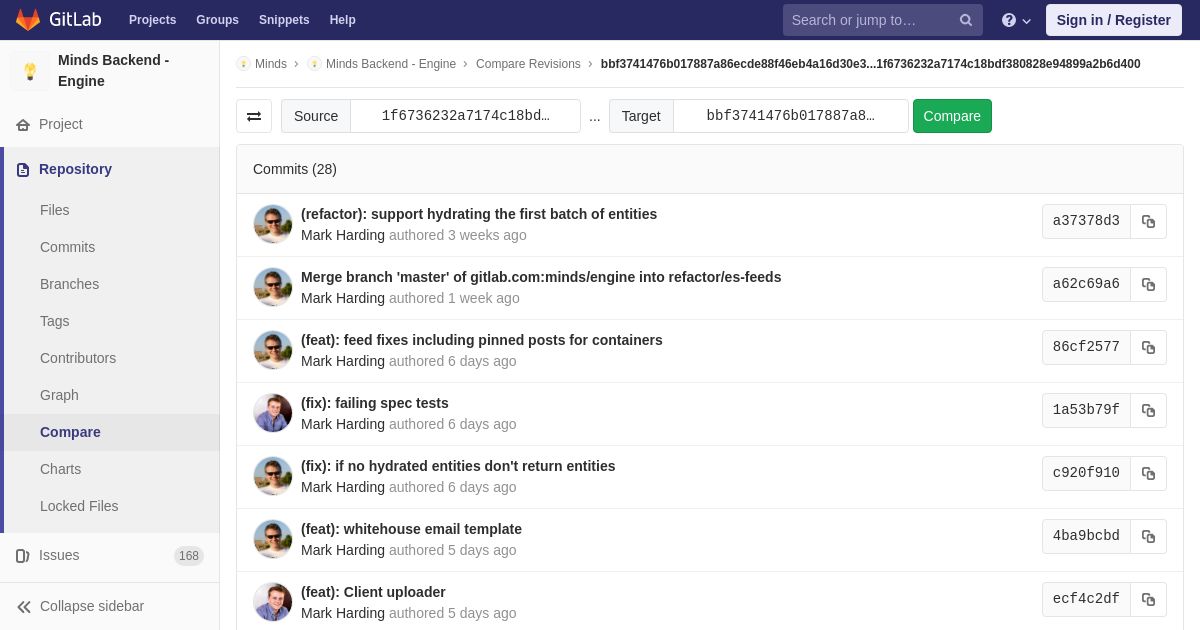This screenshot has width=1200, height=630.
Task: Open Target revision dropdown
Action: pos(790,116)
